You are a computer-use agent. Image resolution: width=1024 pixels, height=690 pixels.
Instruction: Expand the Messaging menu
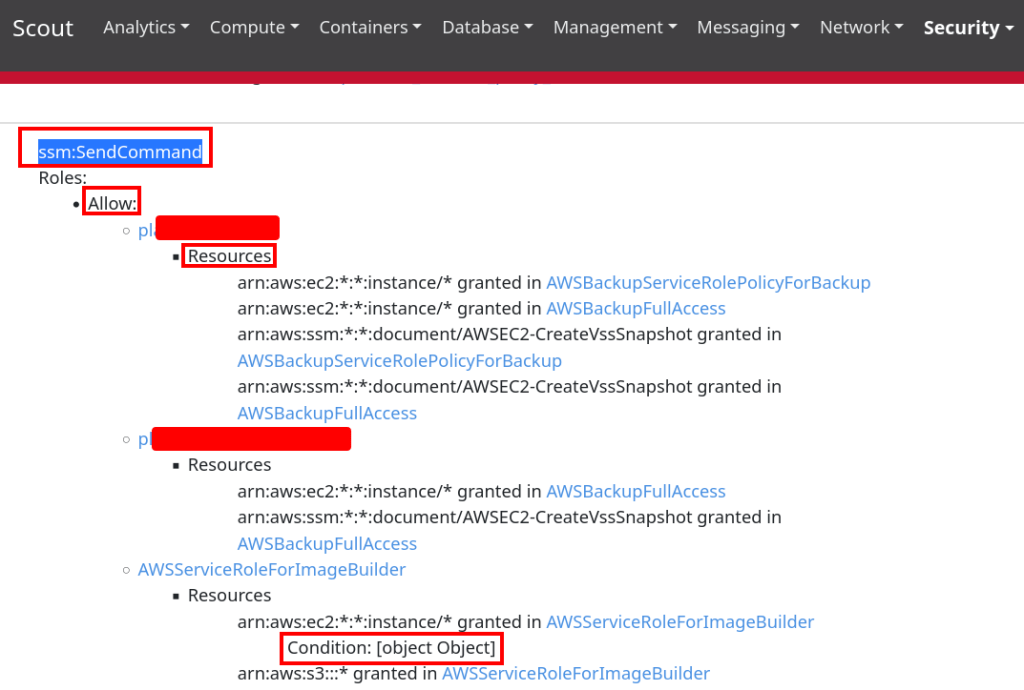point(748,28)
